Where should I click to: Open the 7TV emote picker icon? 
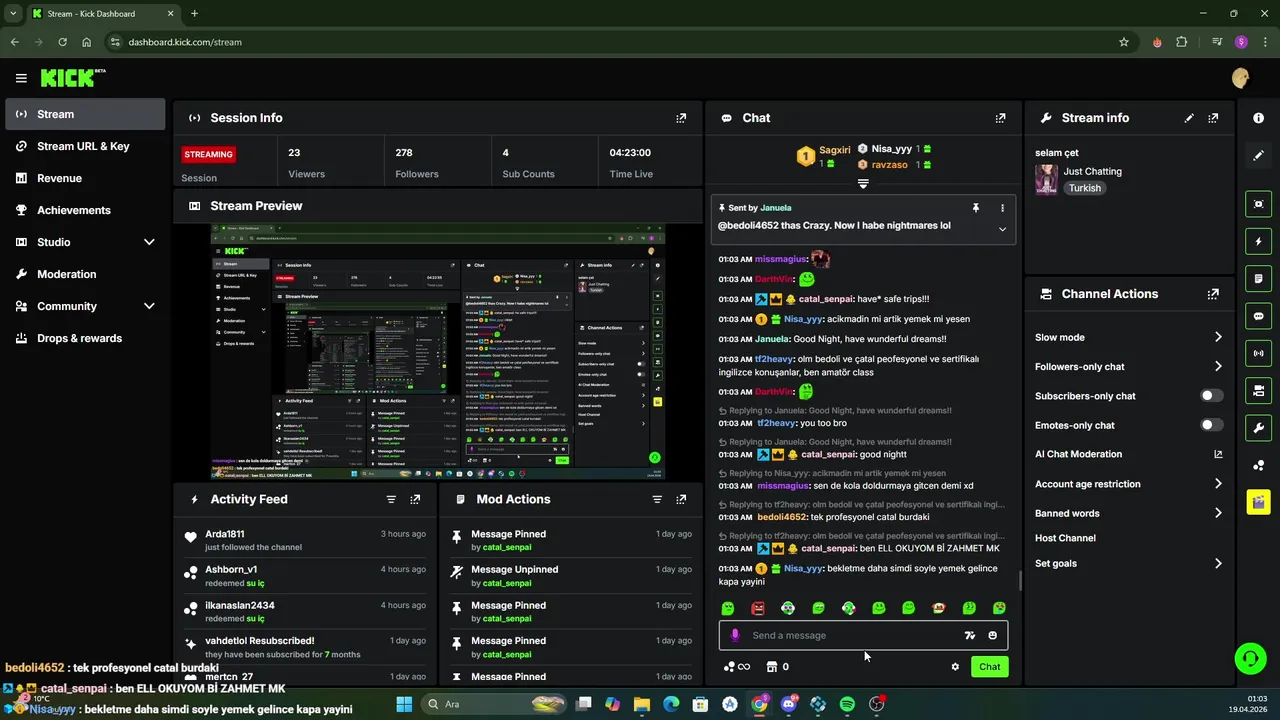(969, 635)
